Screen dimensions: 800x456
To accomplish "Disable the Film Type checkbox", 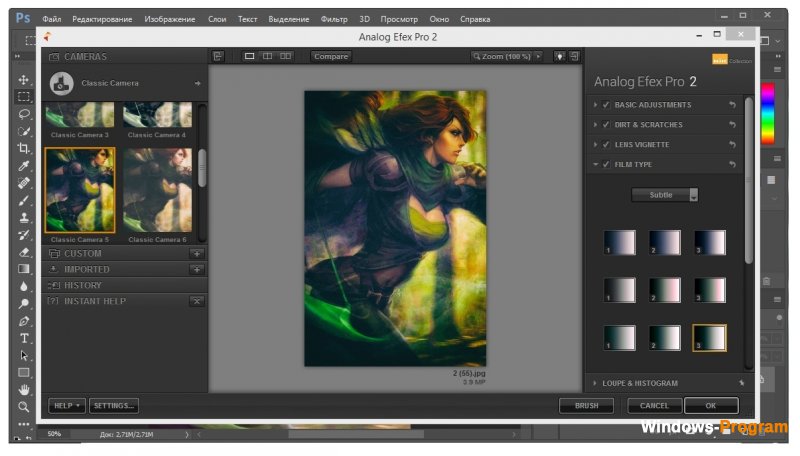I will (606, 164).
